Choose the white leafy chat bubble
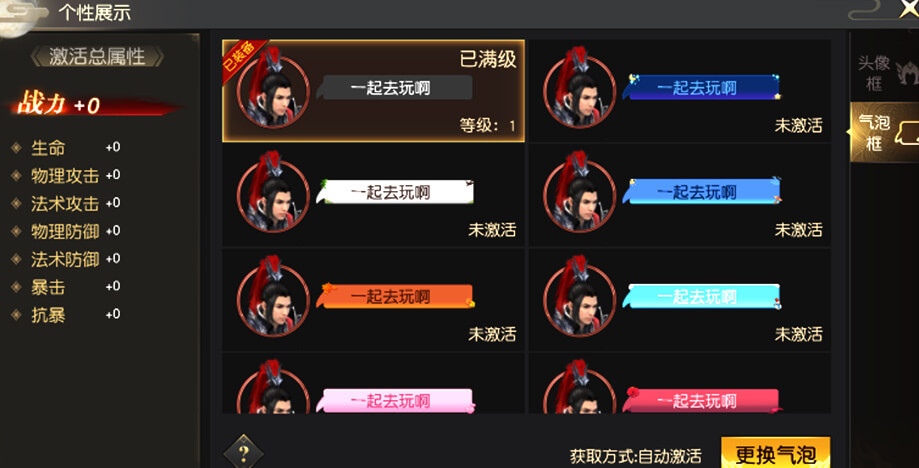Screen dimensions: 919x468 396,192
